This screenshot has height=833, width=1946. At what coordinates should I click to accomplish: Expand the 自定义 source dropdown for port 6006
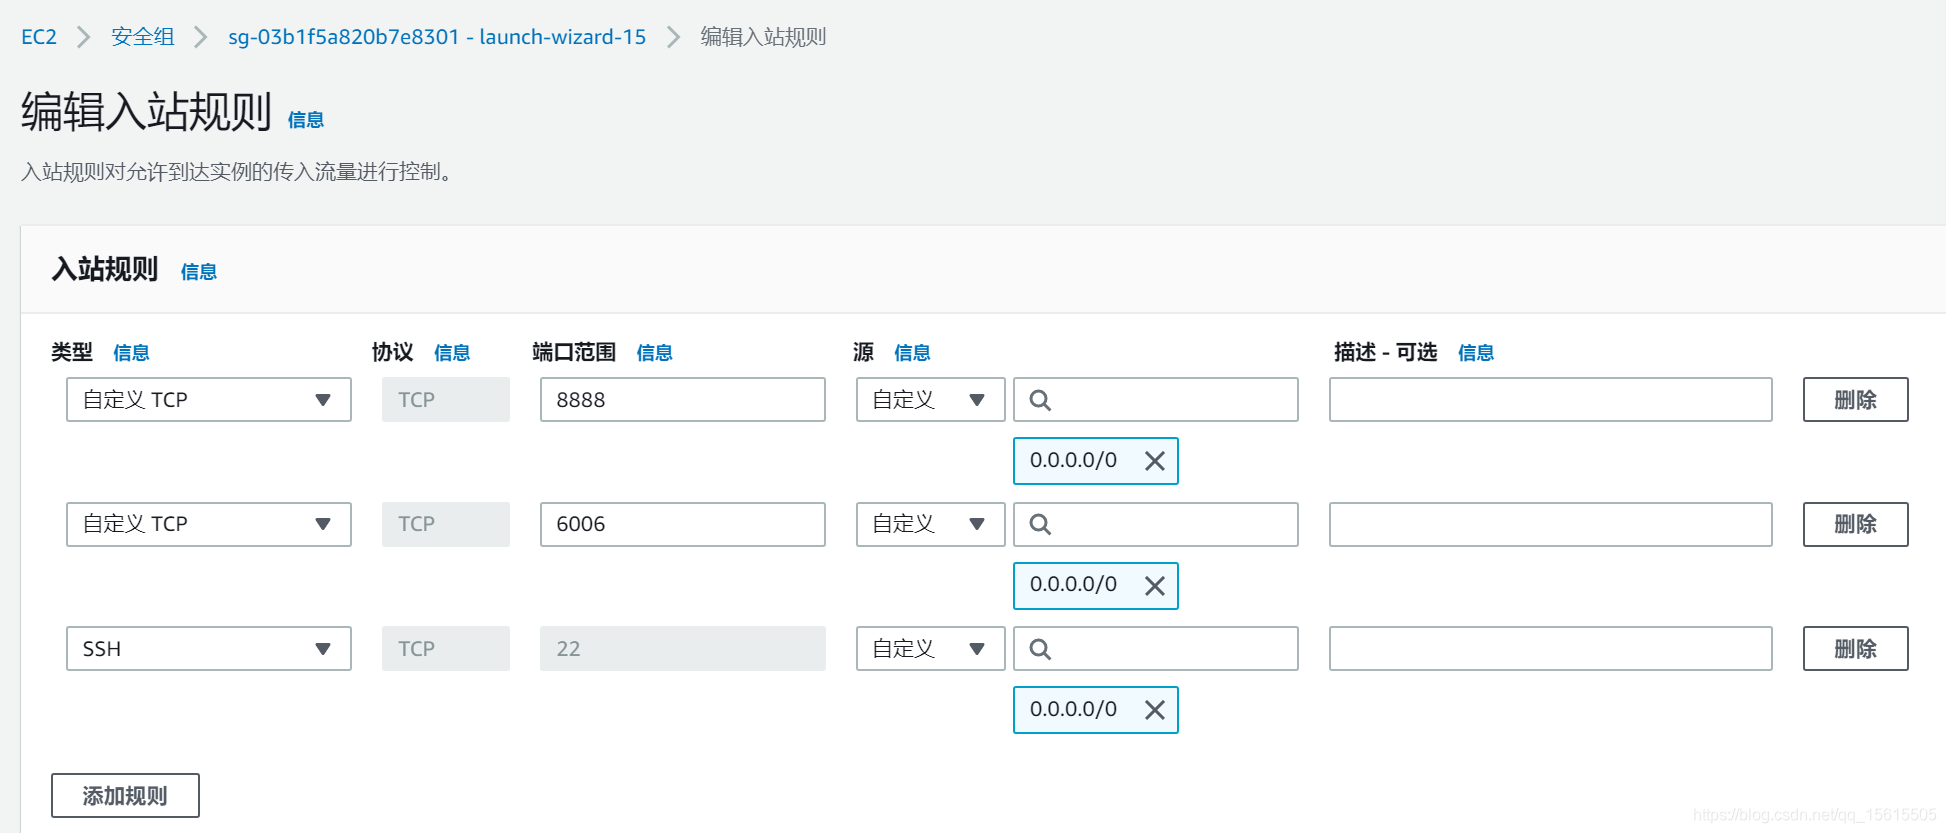930,524
